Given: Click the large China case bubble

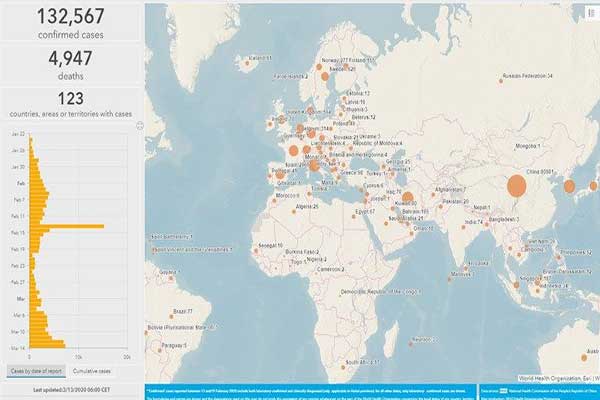Looking at the screenshot, I should [x=516, y=187].
